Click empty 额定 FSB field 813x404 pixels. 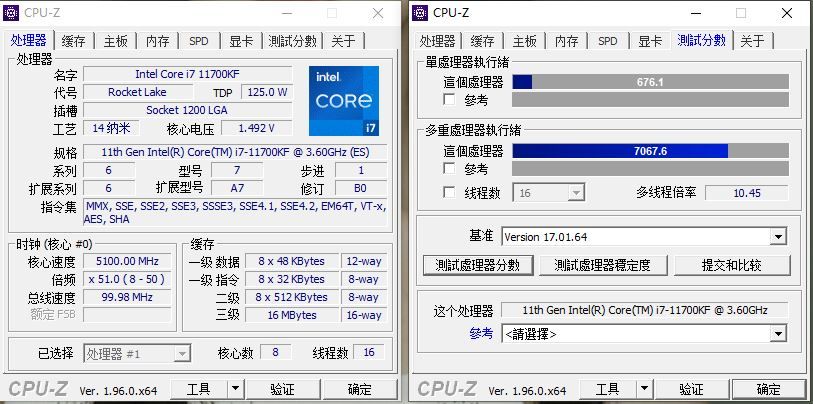[127, 315]
